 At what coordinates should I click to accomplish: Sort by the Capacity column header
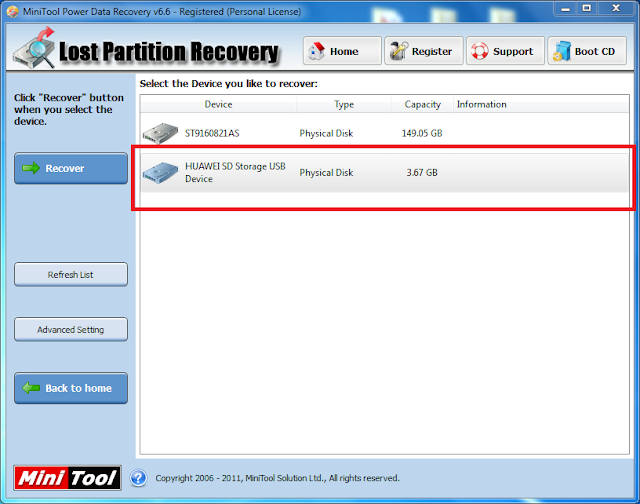[422, 104]
